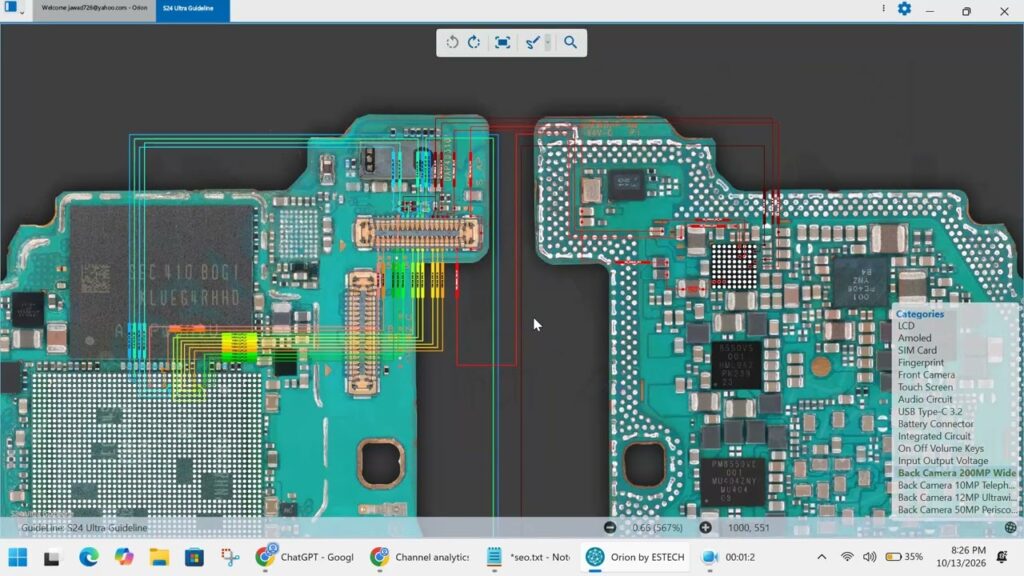Select the LCD category
The width and height of the screenshot is (1024, 576).
(x=906, y=326)
